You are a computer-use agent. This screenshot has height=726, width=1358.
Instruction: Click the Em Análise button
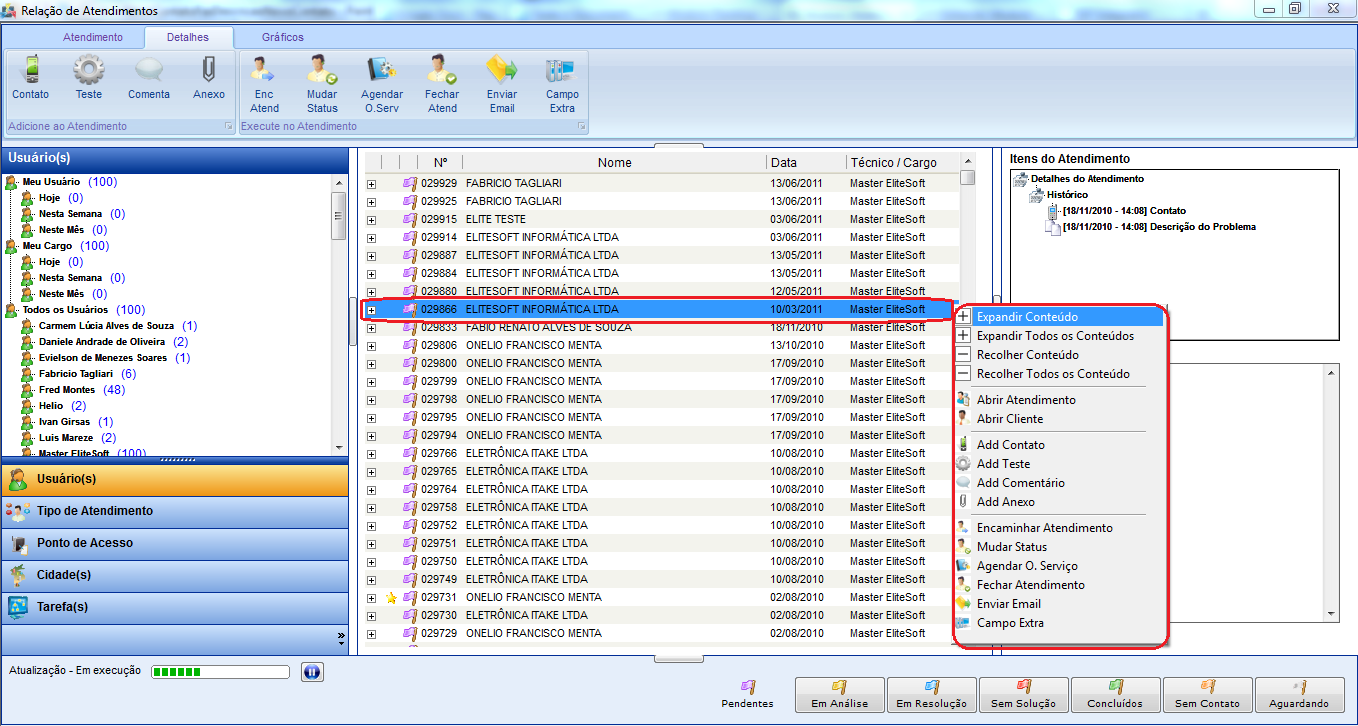pyautogui.click(x=839, y=694)
